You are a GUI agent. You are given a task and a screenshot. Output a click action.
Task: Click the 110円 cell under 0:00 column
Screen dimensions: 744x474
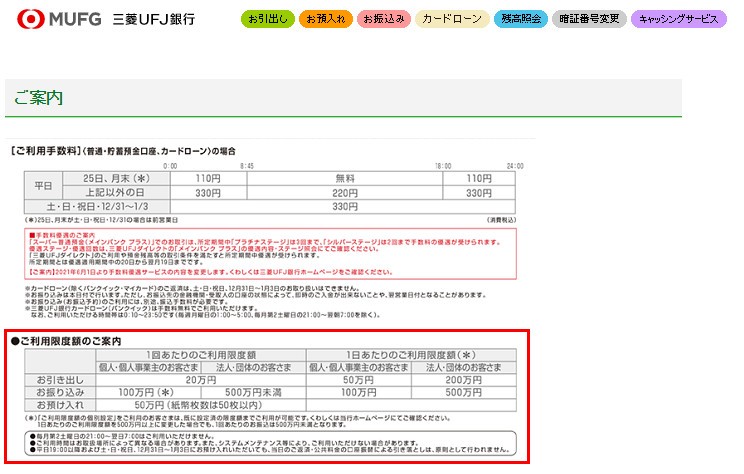208,178
